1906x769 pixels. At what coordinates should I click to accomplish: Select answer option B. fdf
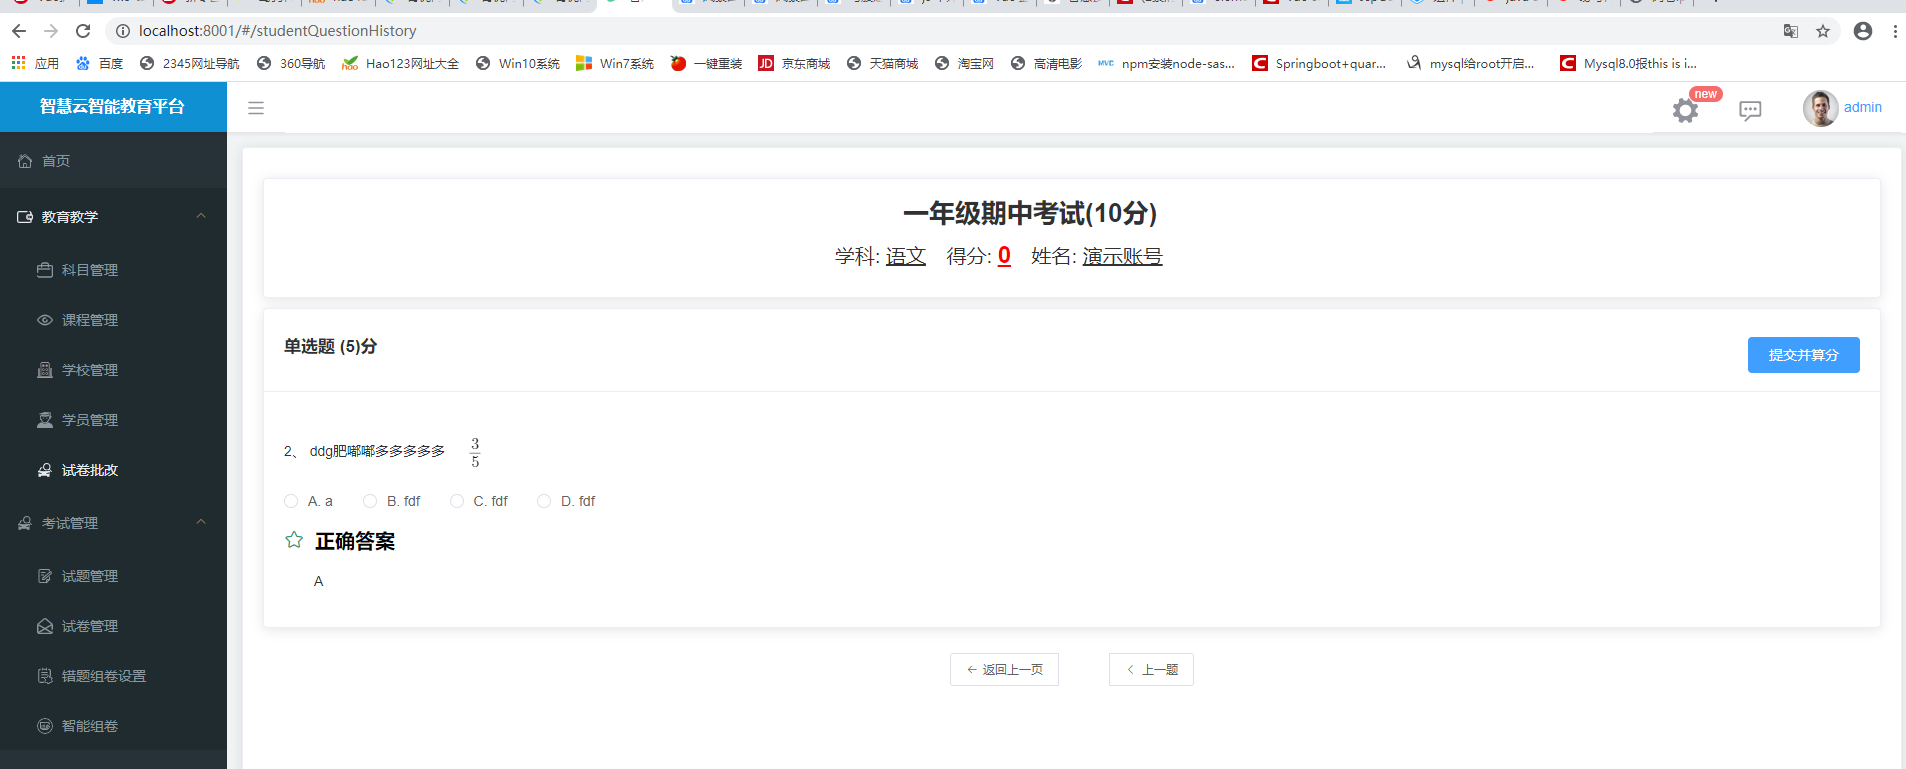(392, 501)
